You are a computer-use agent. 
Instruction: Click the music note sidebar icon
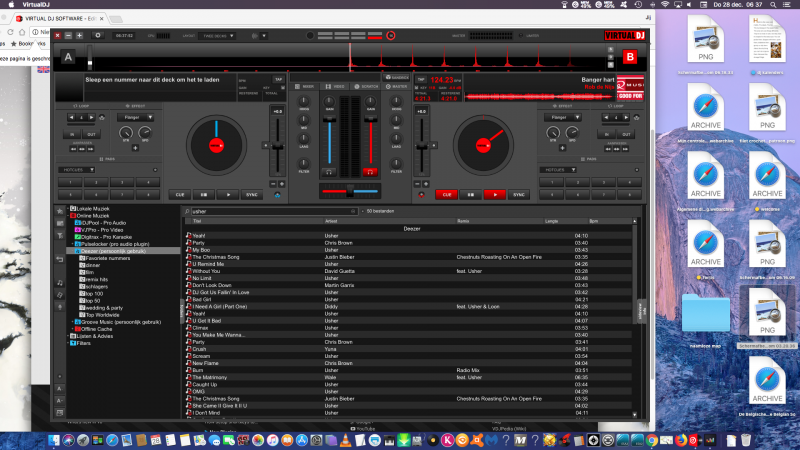click(60, 283)
